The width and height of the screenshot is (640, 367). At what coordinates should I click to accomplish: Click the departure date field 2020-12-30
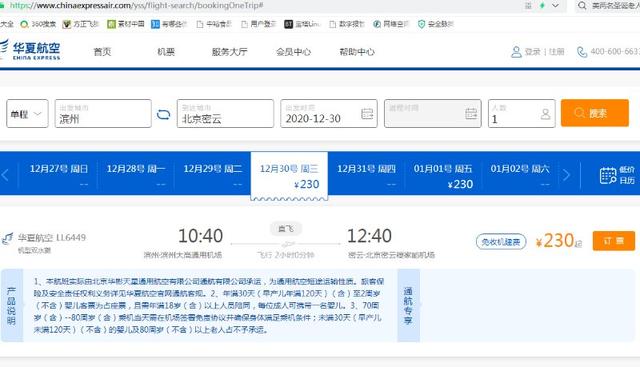tap(329, 113)
